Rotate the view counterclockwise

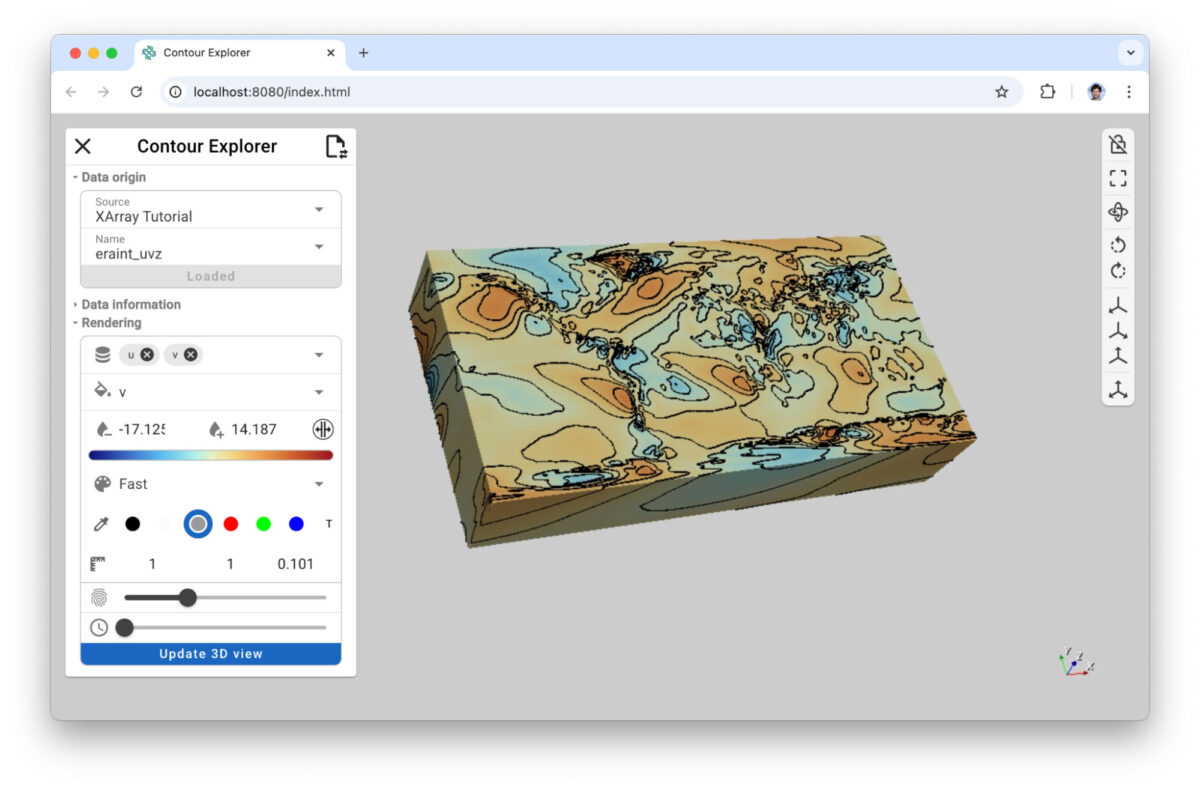pyautogui.click(x=1118, y=244)
